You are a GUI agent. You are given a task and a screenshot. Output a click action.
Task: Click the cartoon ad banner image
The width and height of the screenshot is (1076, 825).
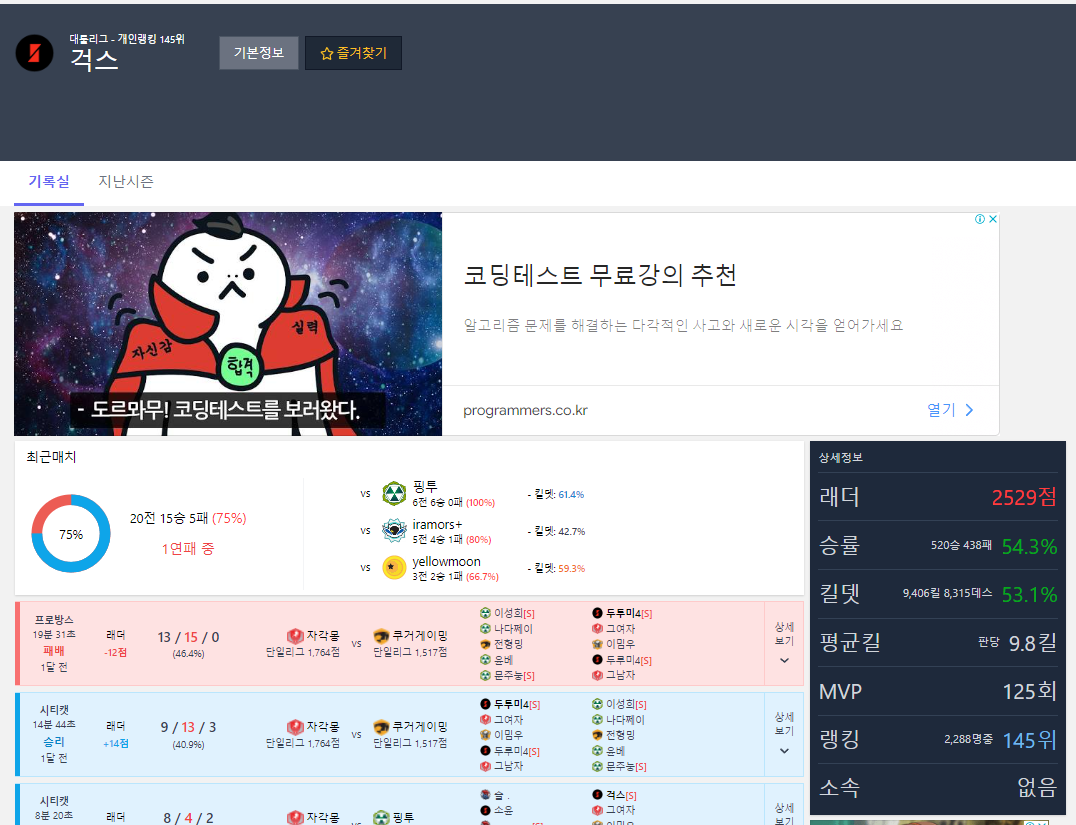pos(228,324)
